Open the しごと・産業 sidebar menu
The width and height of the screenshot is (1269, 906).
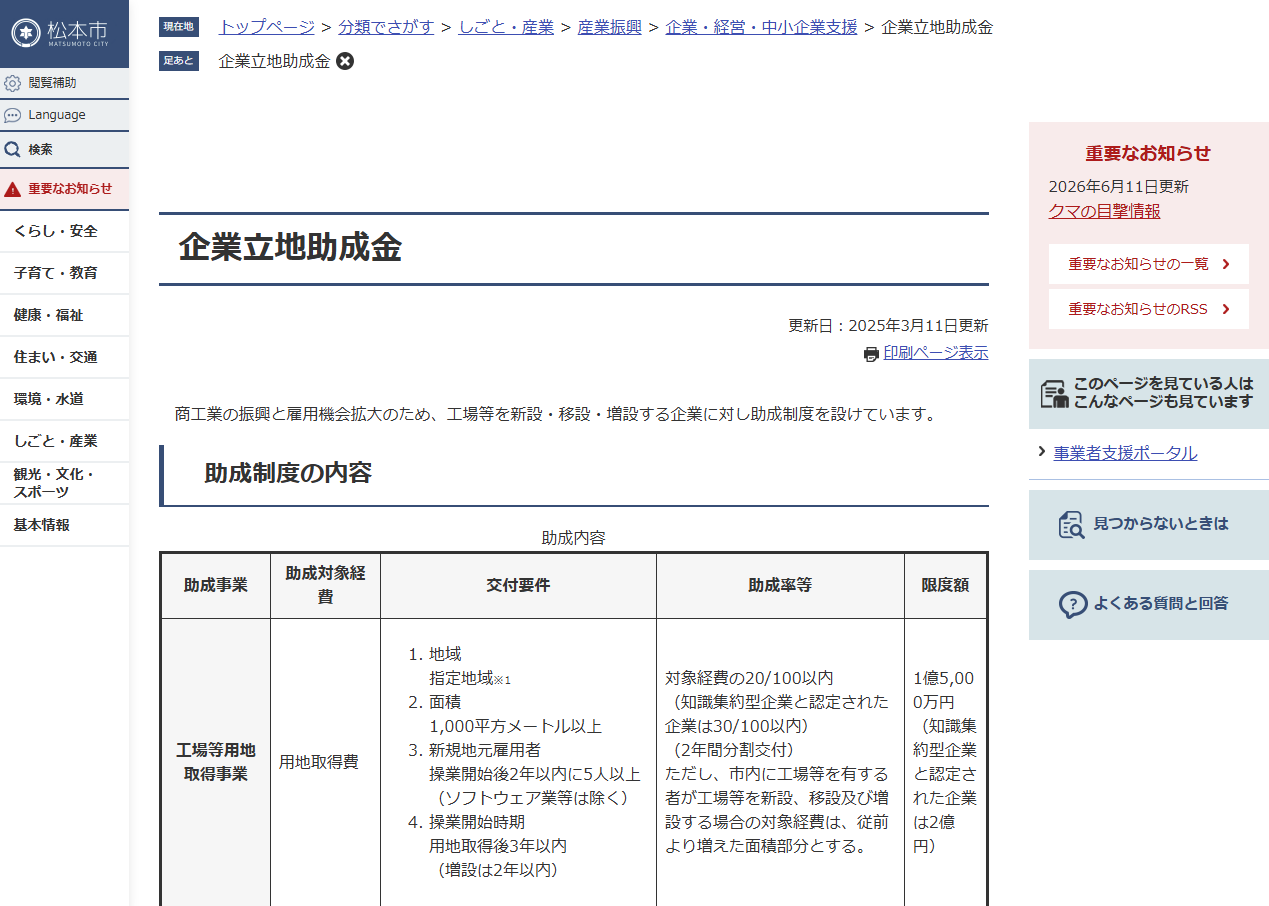point(65,441)
